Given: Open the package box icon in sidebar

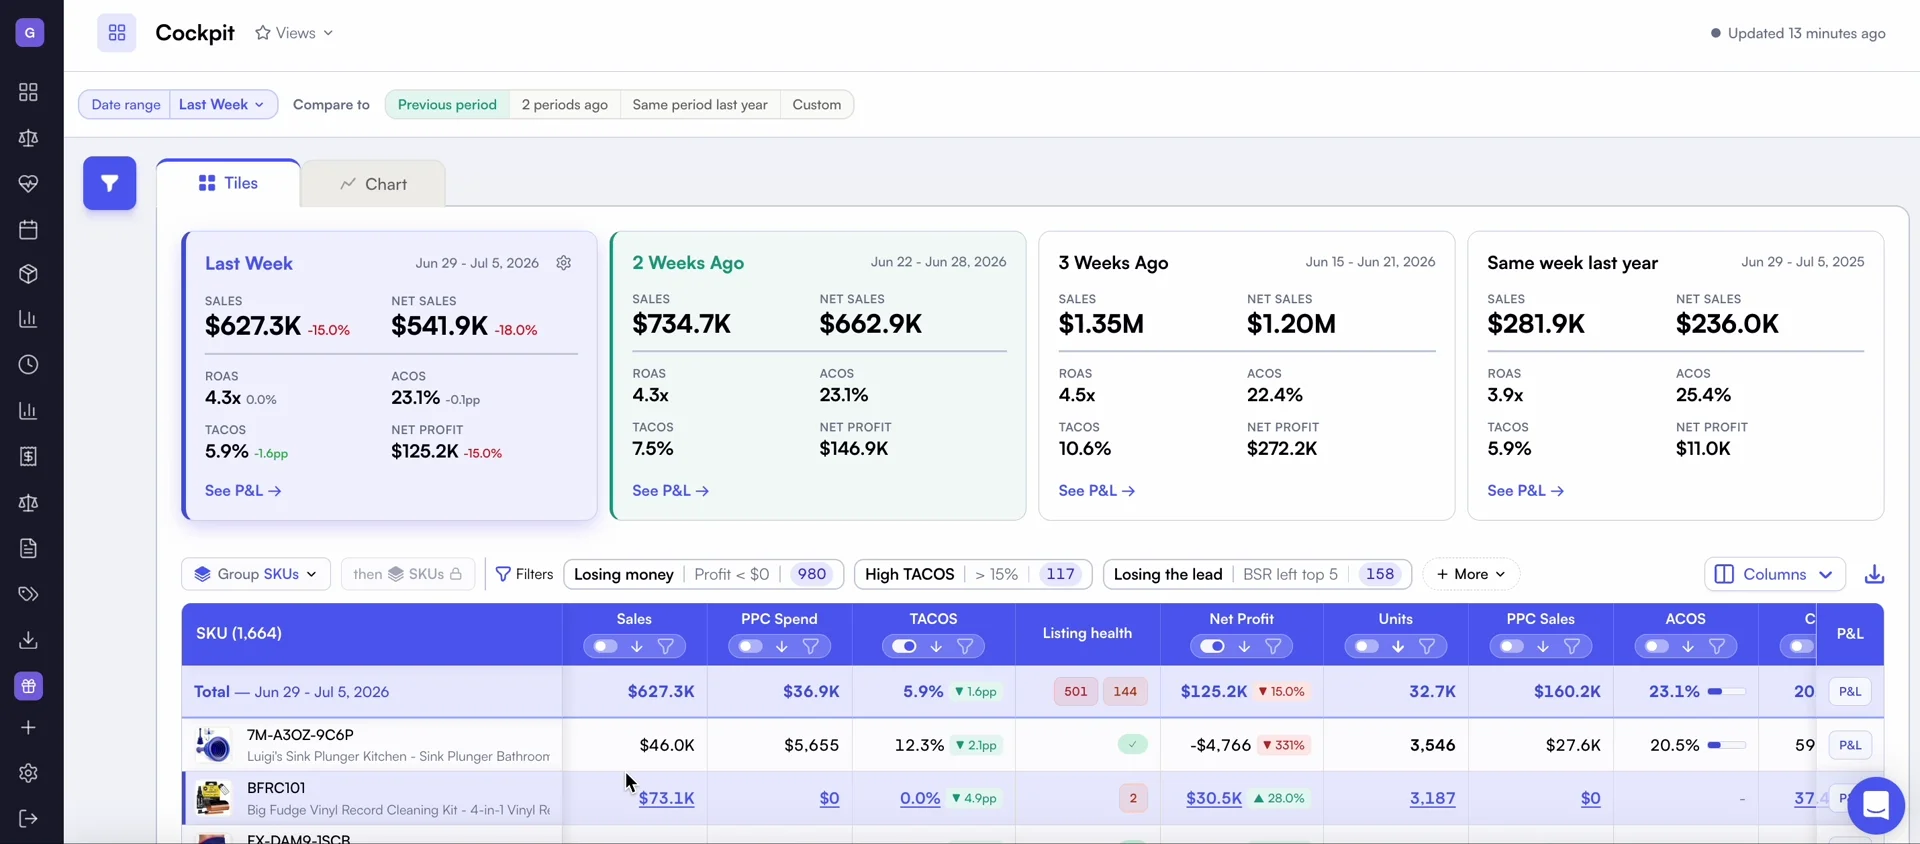Looking at the screenshot, I should pyautogui.click(x=28, y=274).
